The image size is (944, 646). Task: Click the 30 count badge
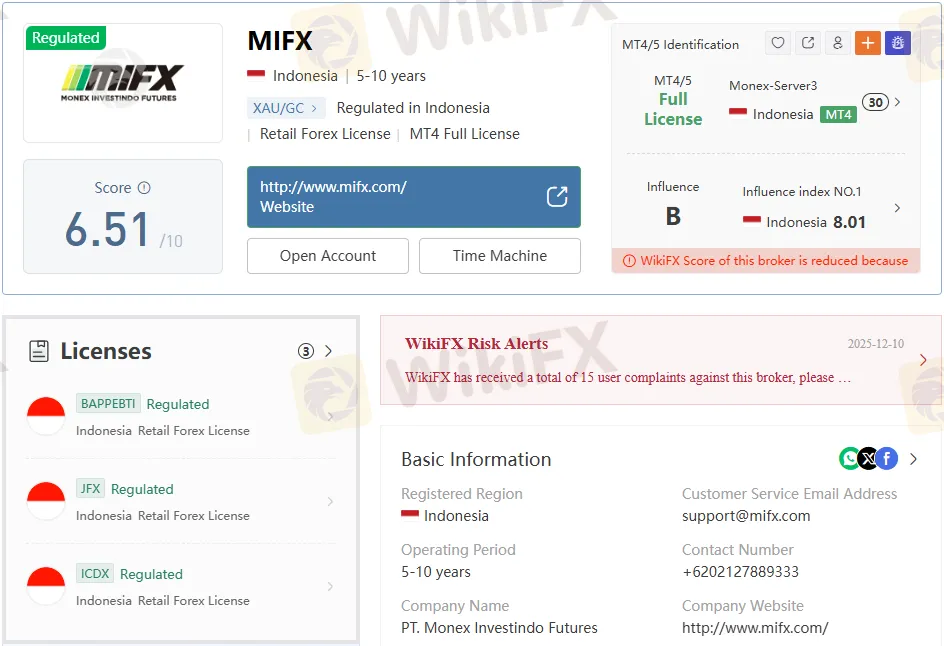point(875,102)
